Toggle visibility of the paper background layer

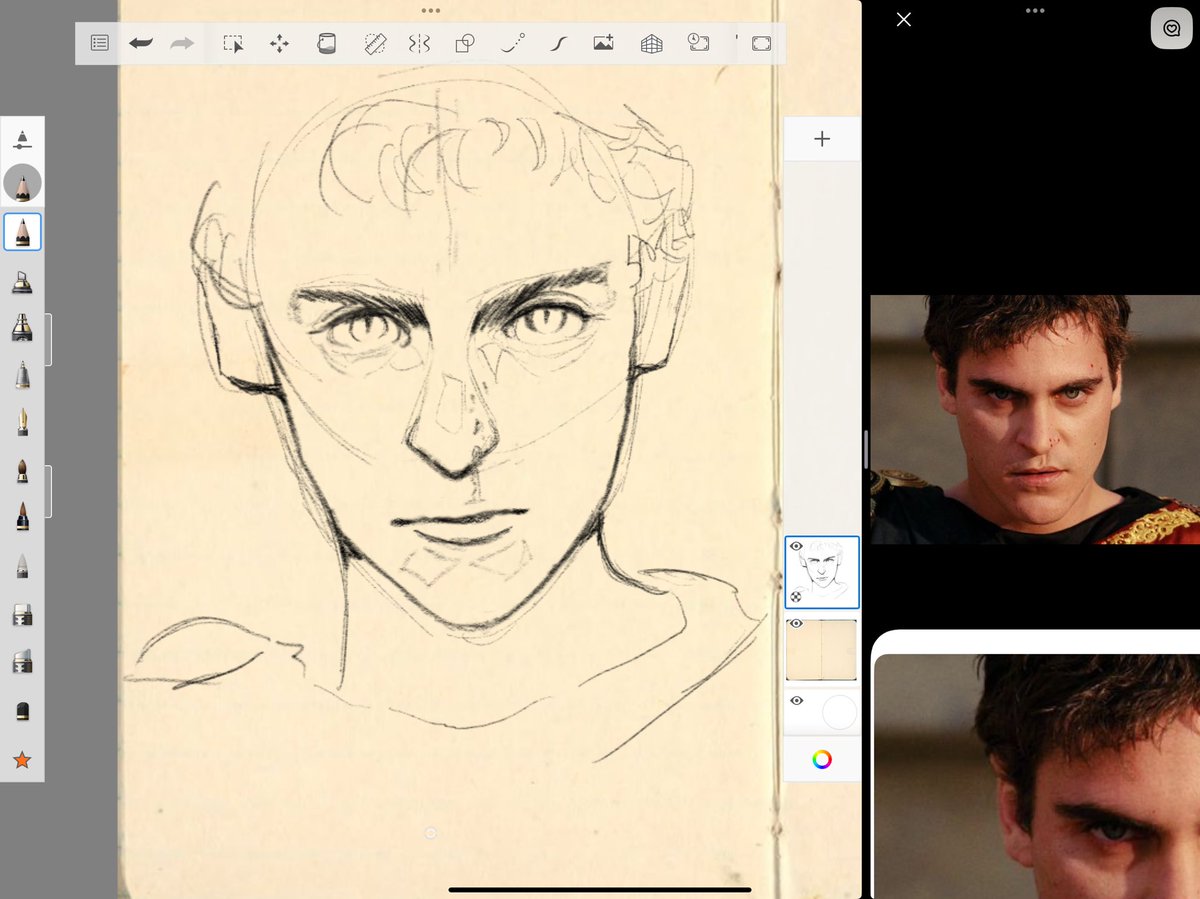click(x=796, y=623)
